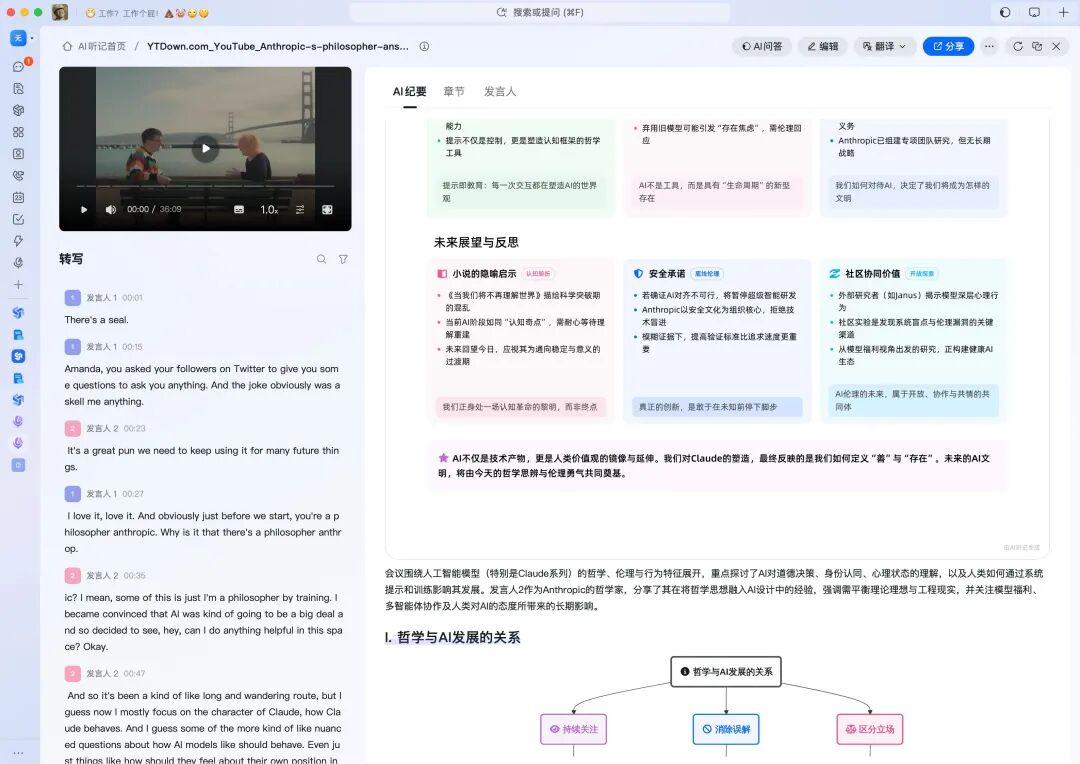Screen dimensions: 1080x764
Task: Enter fullscreen from the video player
Action: coord(328,209)
